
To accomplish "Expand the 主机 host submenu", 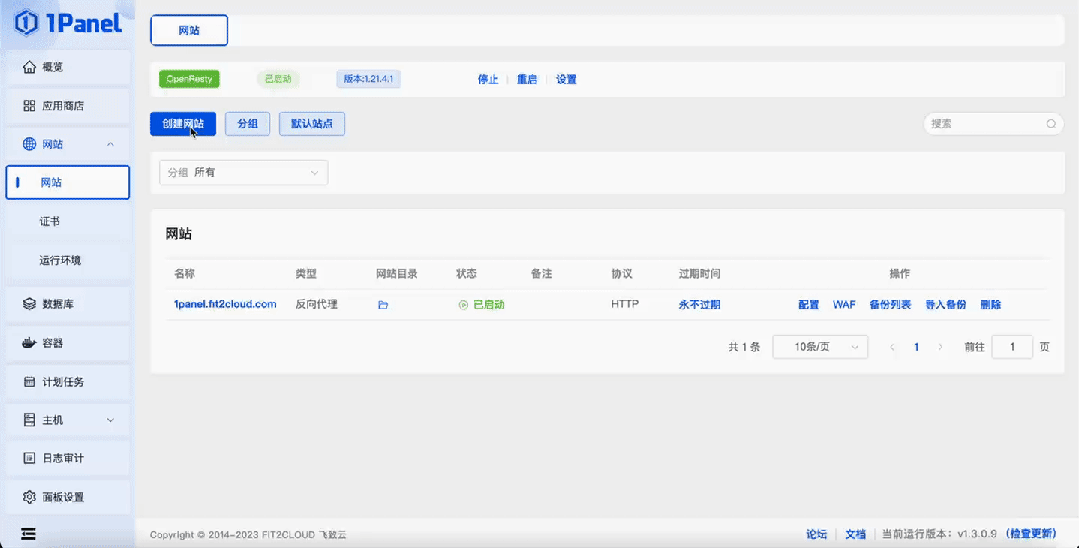I will point(67,420).
